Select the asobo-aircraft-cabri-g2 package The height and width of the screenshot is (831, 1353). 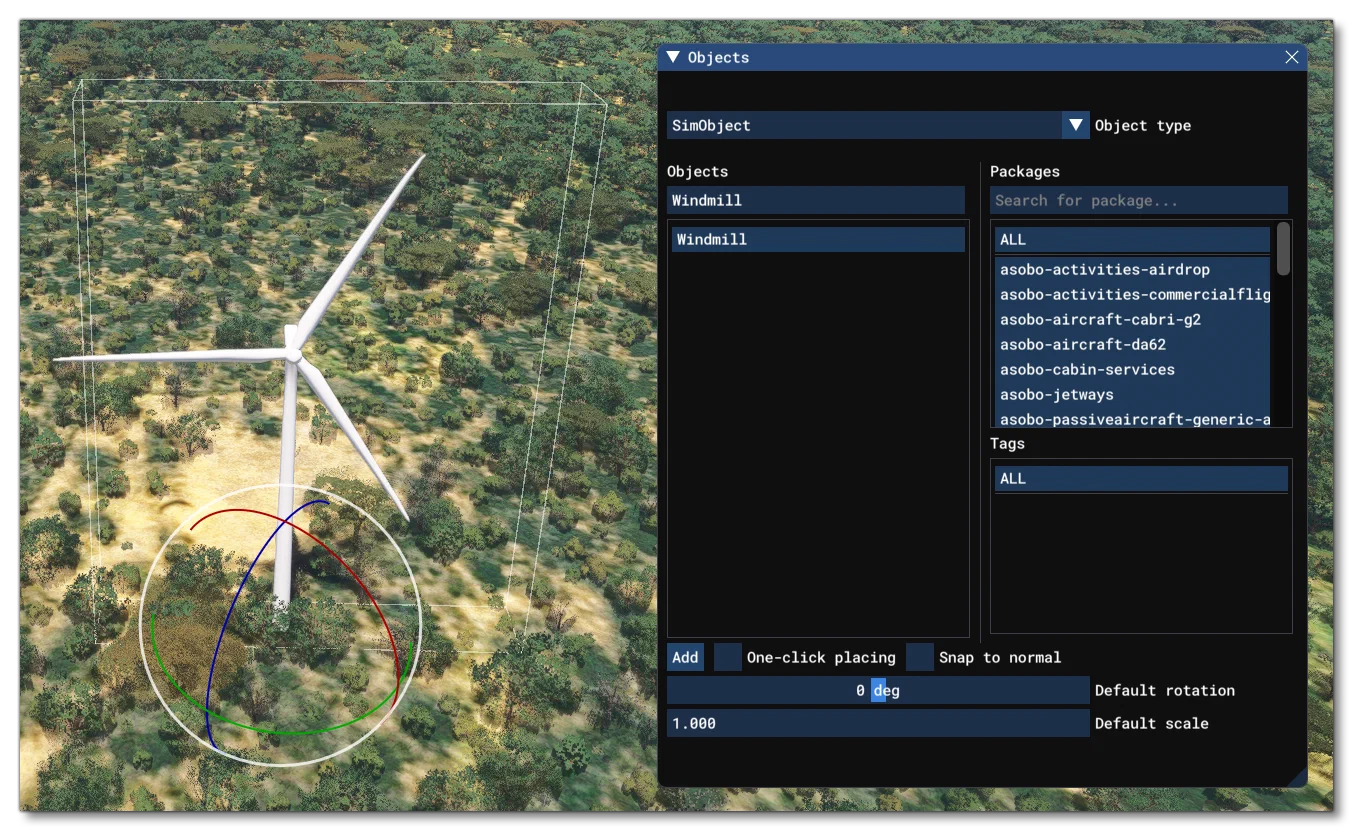[x=1132, y=320]
